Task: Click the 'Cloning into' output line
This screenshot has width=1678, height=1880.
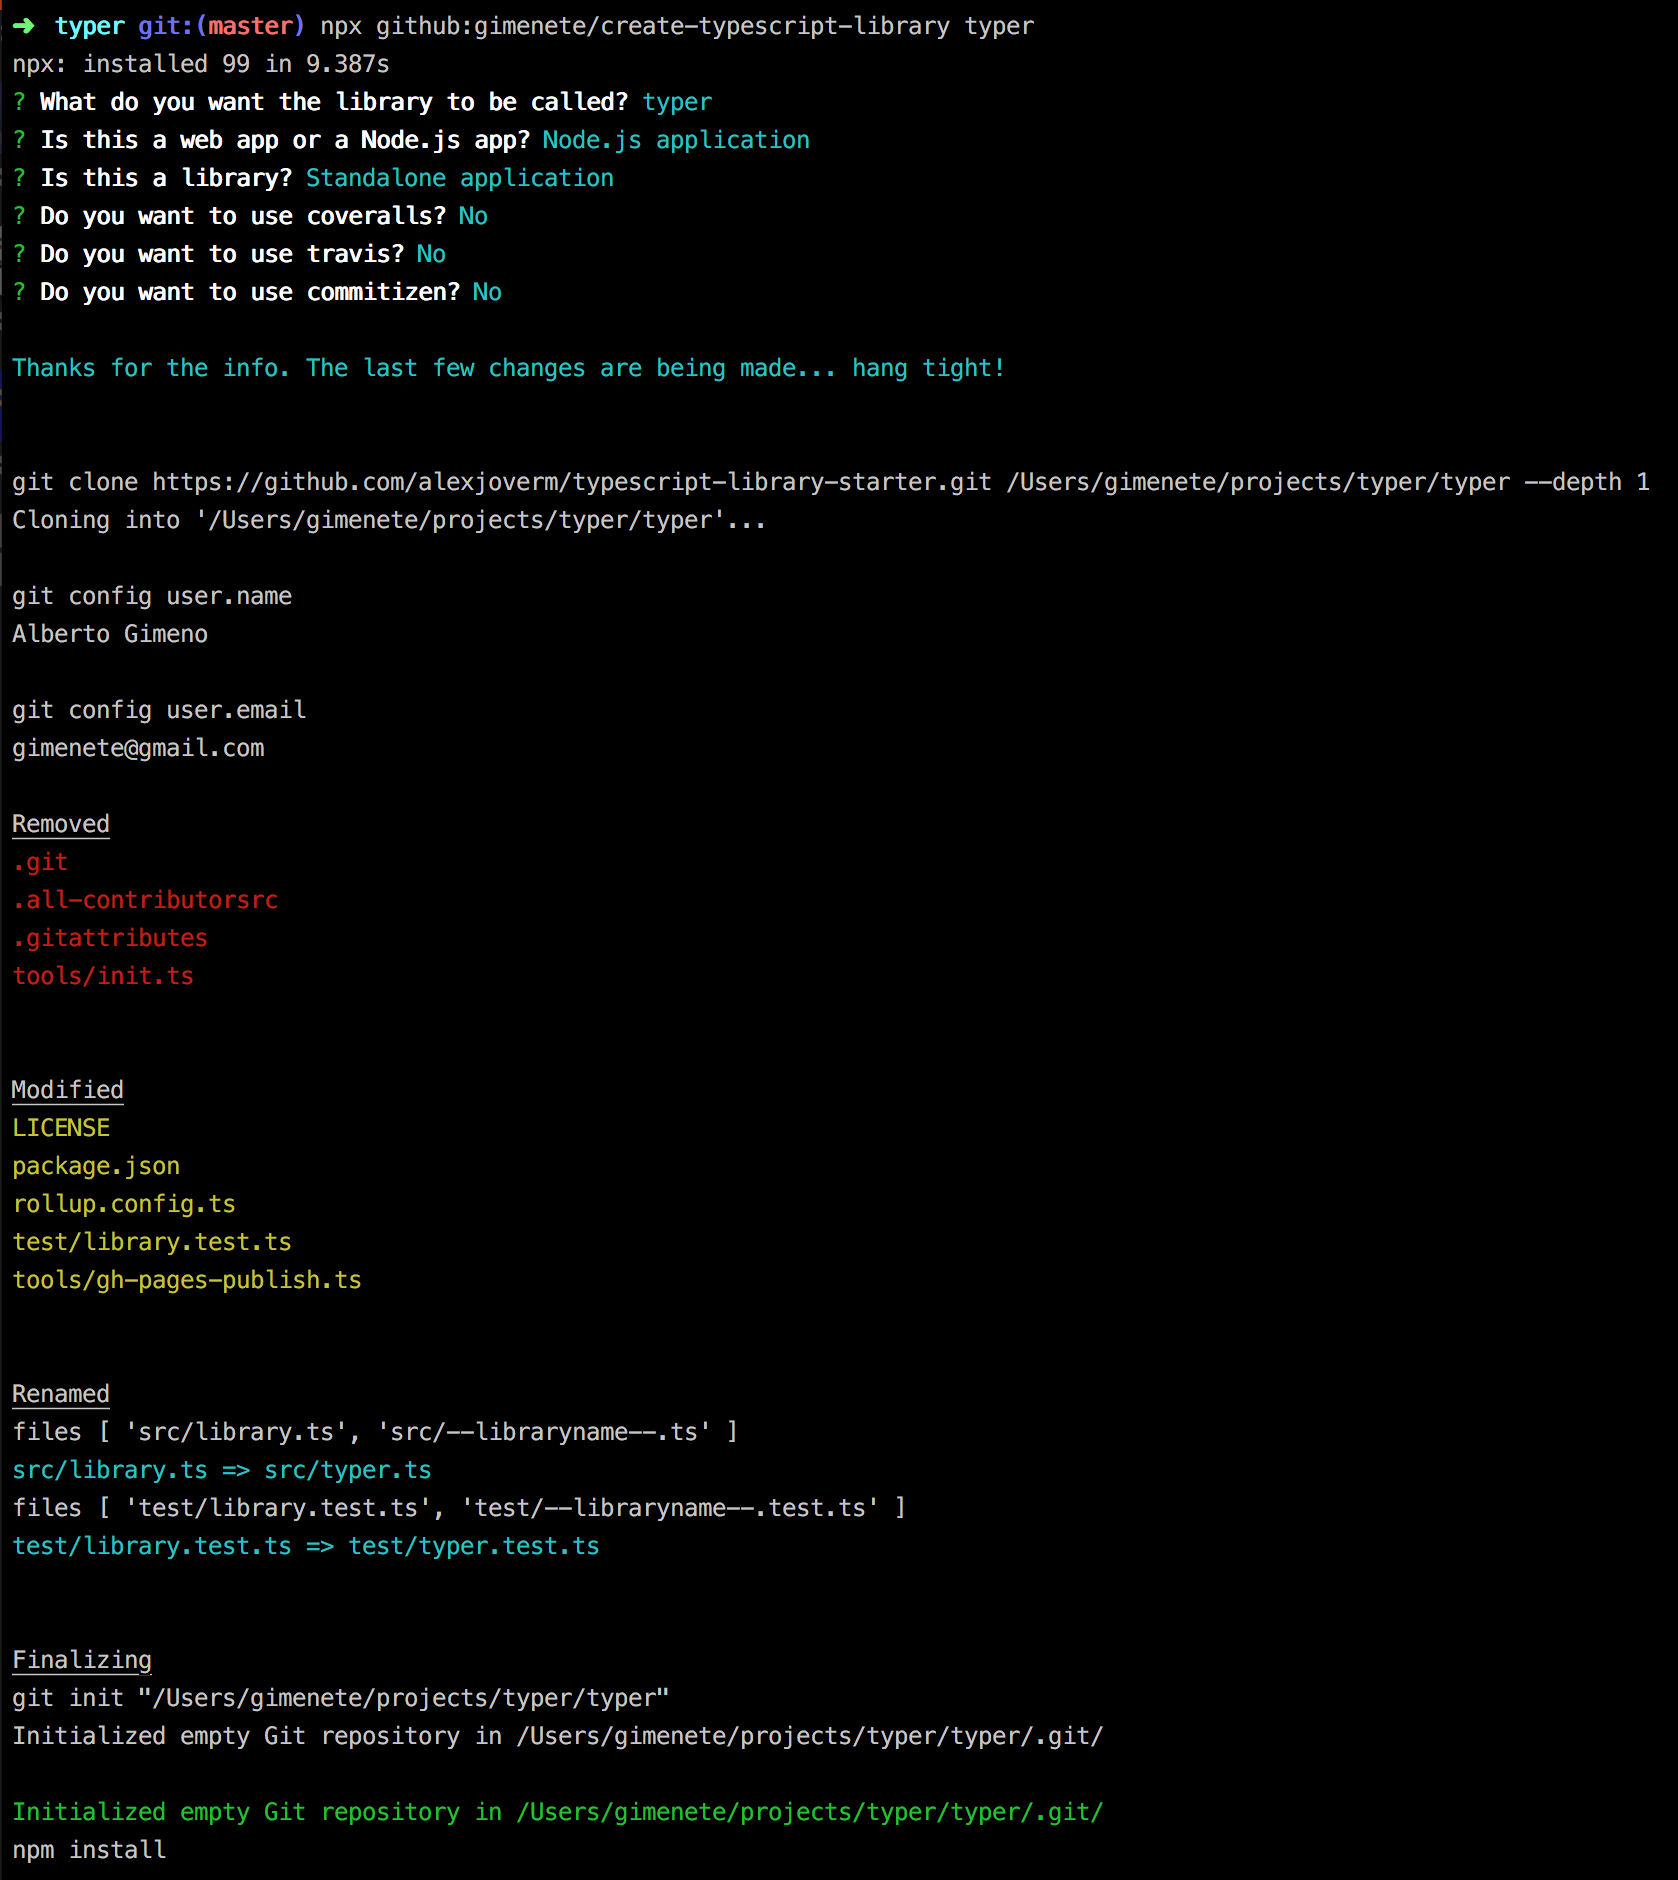Action: (x=389, y=520)
